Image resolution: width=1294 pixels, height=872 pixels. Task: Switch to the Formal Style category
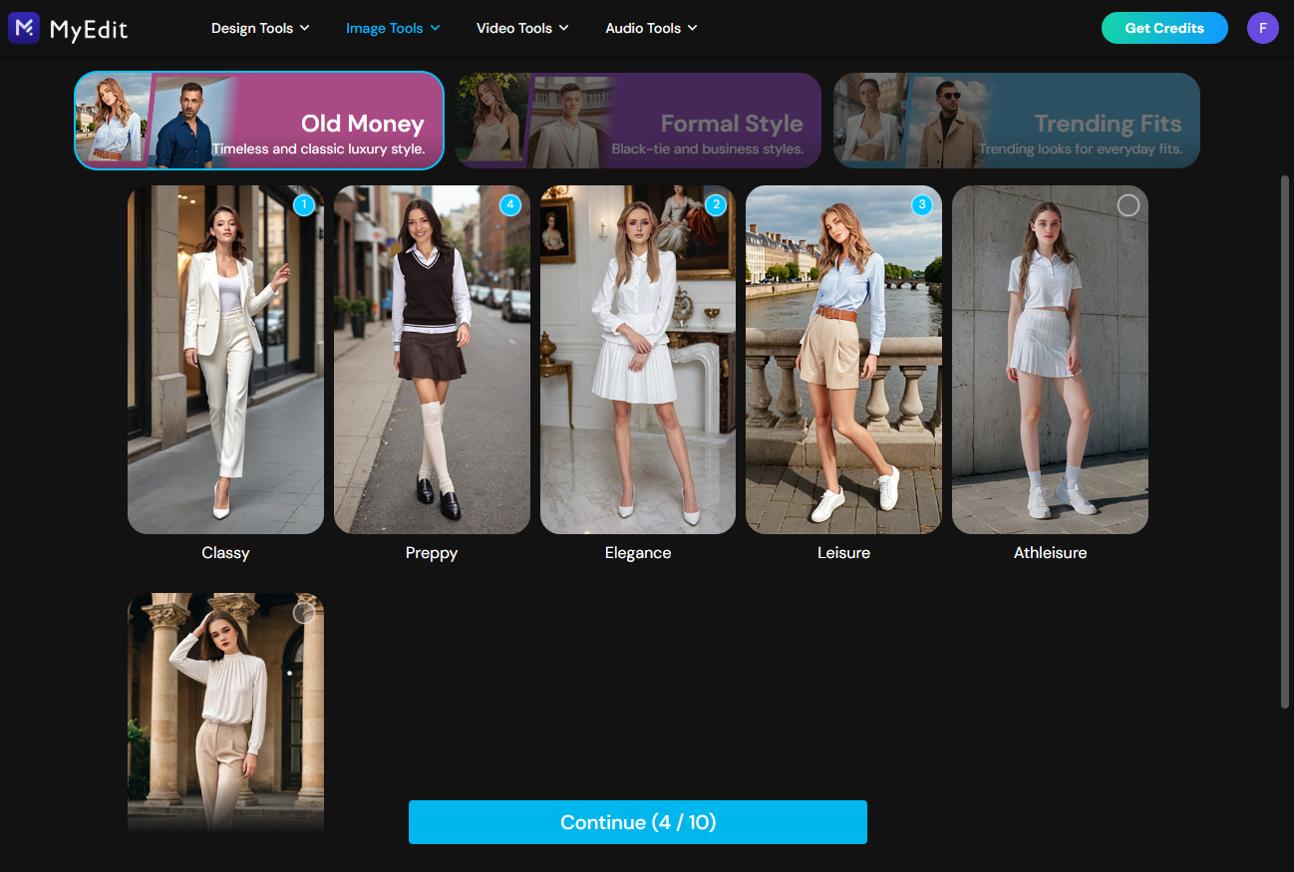(637, 120)
